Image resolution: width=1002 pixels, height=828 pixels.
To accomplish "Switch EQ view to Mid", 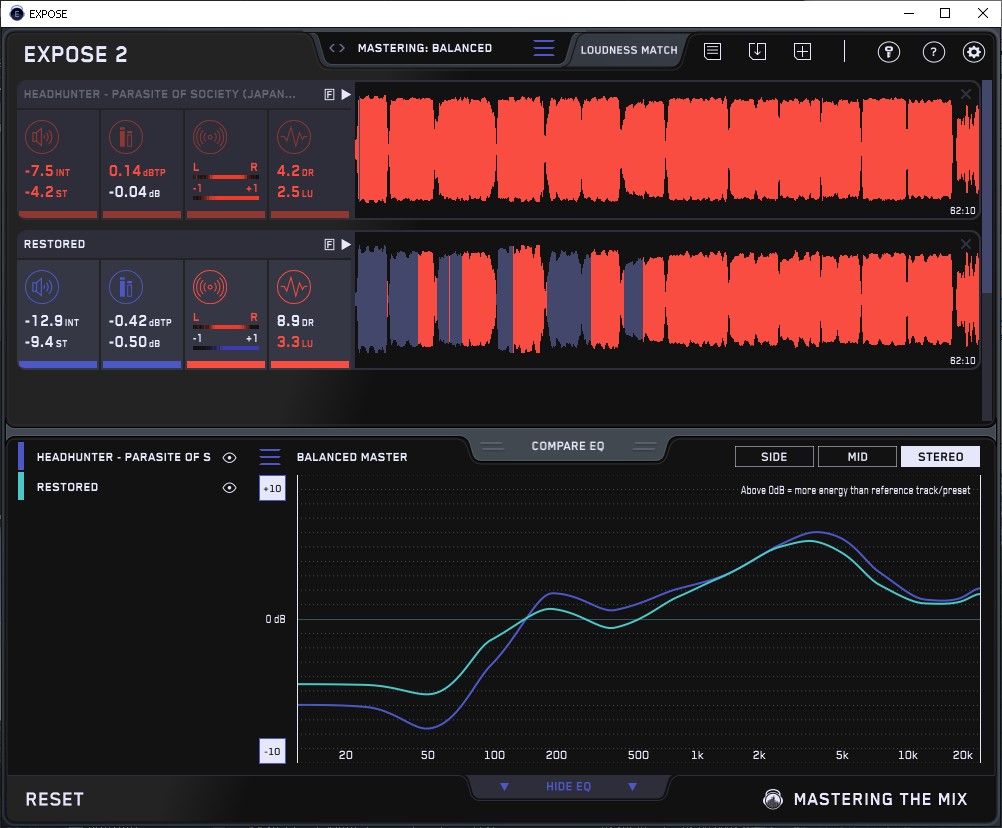I will point(857,457).
